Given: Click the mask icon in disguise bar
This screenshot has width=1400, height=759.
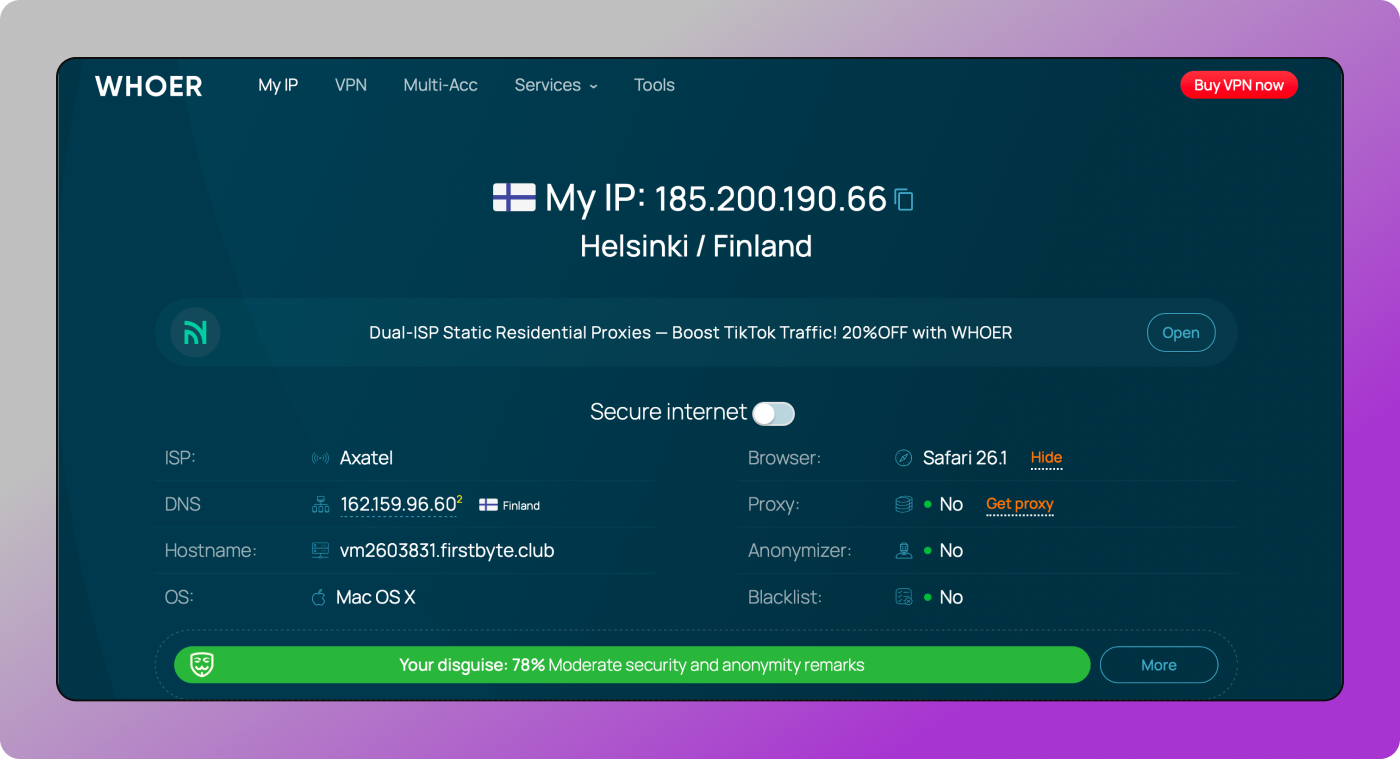Looking at the screenshot, I should tap(202, 665).
